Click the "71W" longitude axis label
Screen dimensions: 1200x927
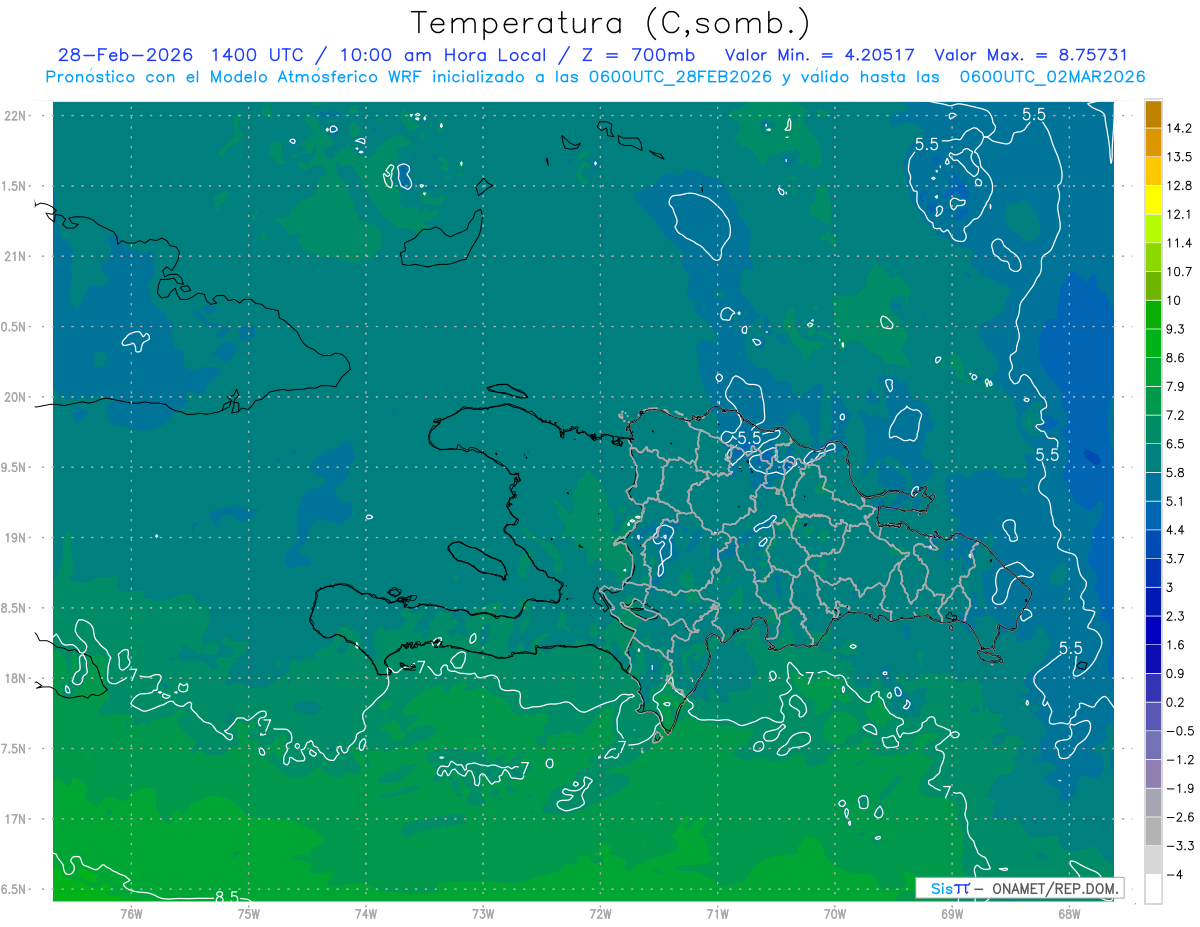coord(717,913)
